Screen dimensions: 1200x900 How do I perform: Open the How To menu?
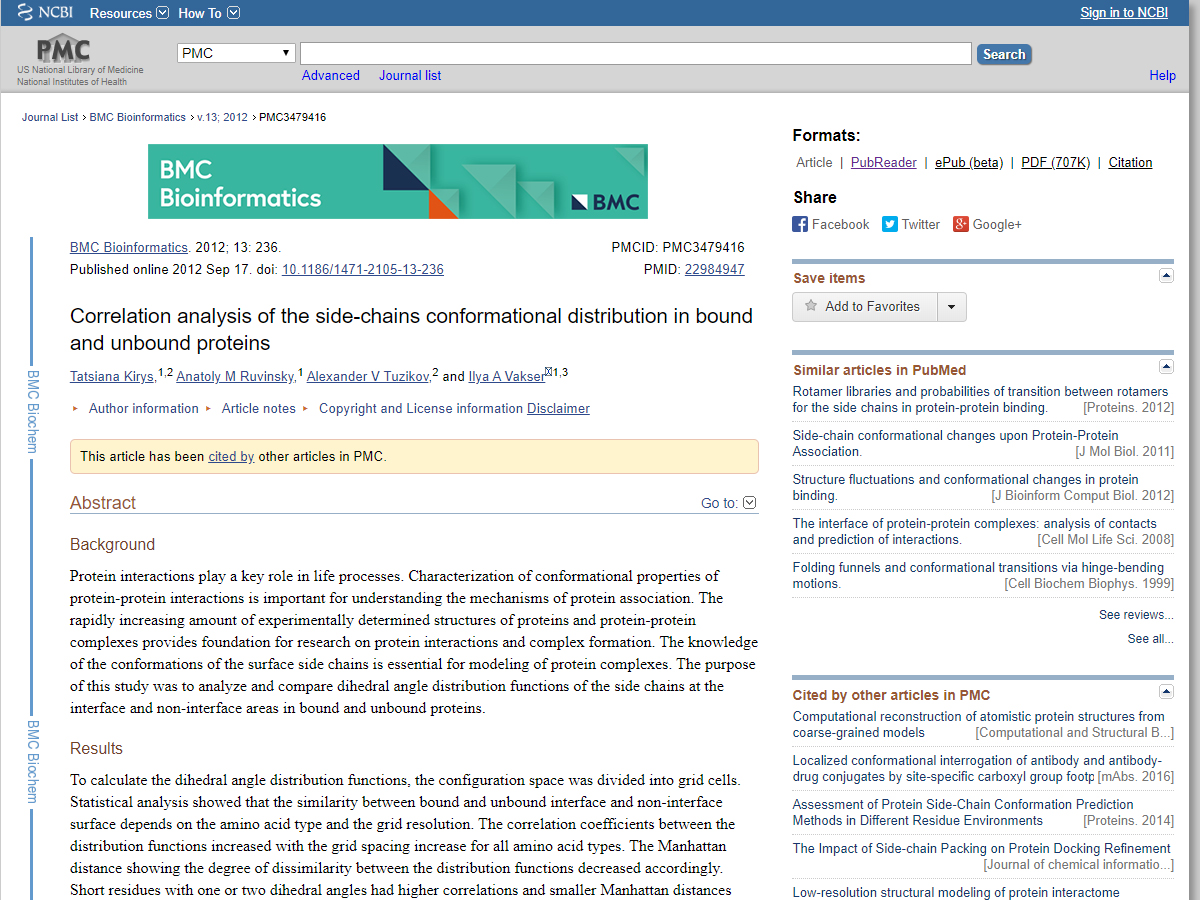tap(209, 13)
